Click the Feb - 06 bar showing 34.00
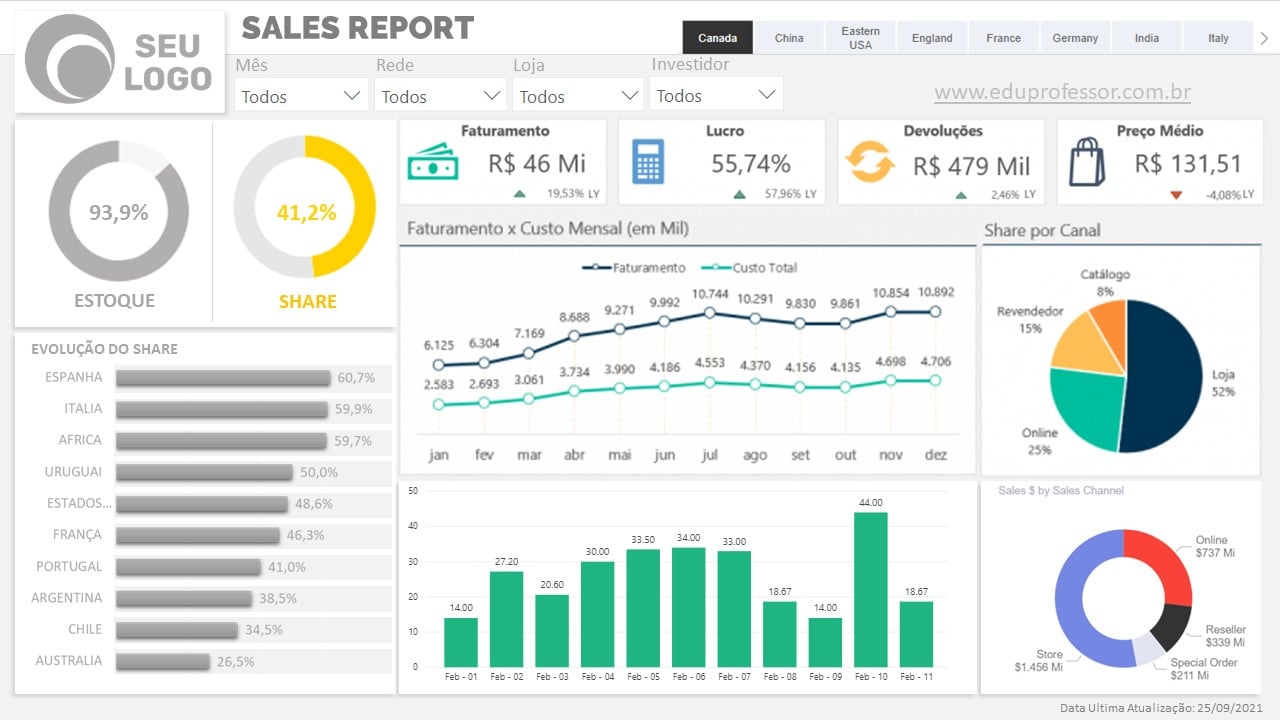Viewport: 1280px width, 720px height. click(x=688, y=607)
